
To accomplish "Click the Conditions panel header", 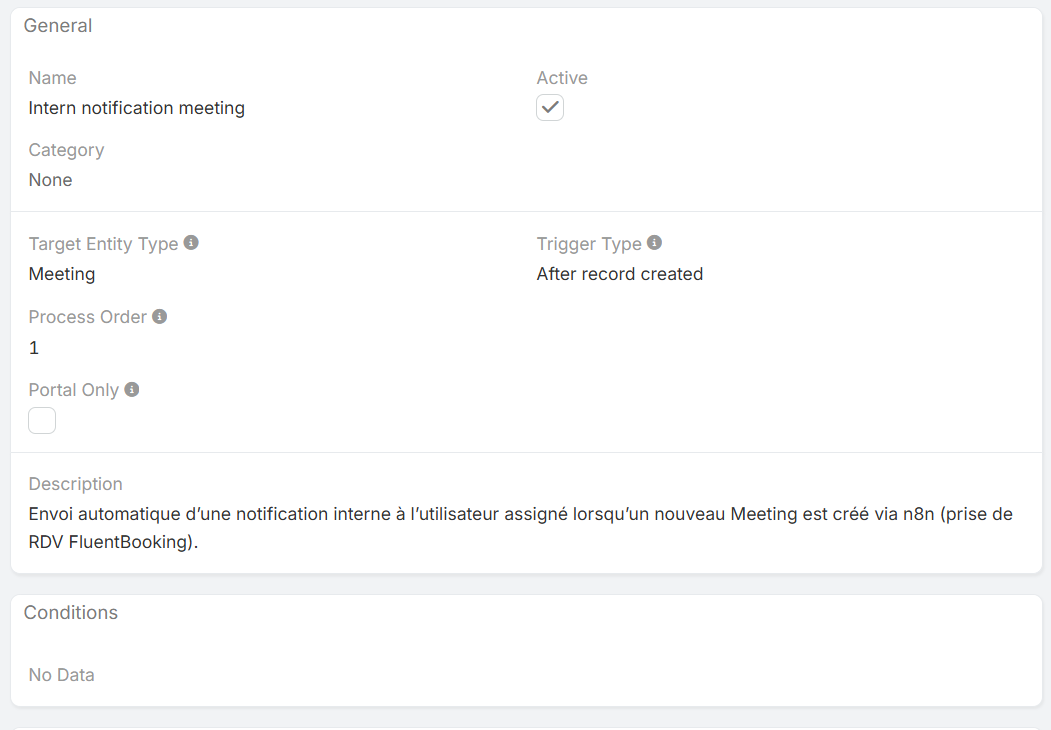I will tap(71, 613).
